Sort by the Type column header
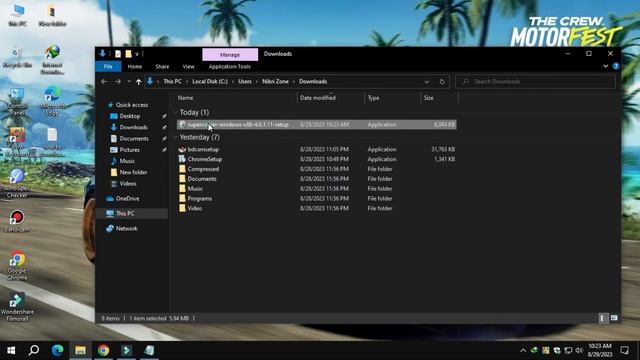The height and width of the screenshot is (360, 640). 373,98
